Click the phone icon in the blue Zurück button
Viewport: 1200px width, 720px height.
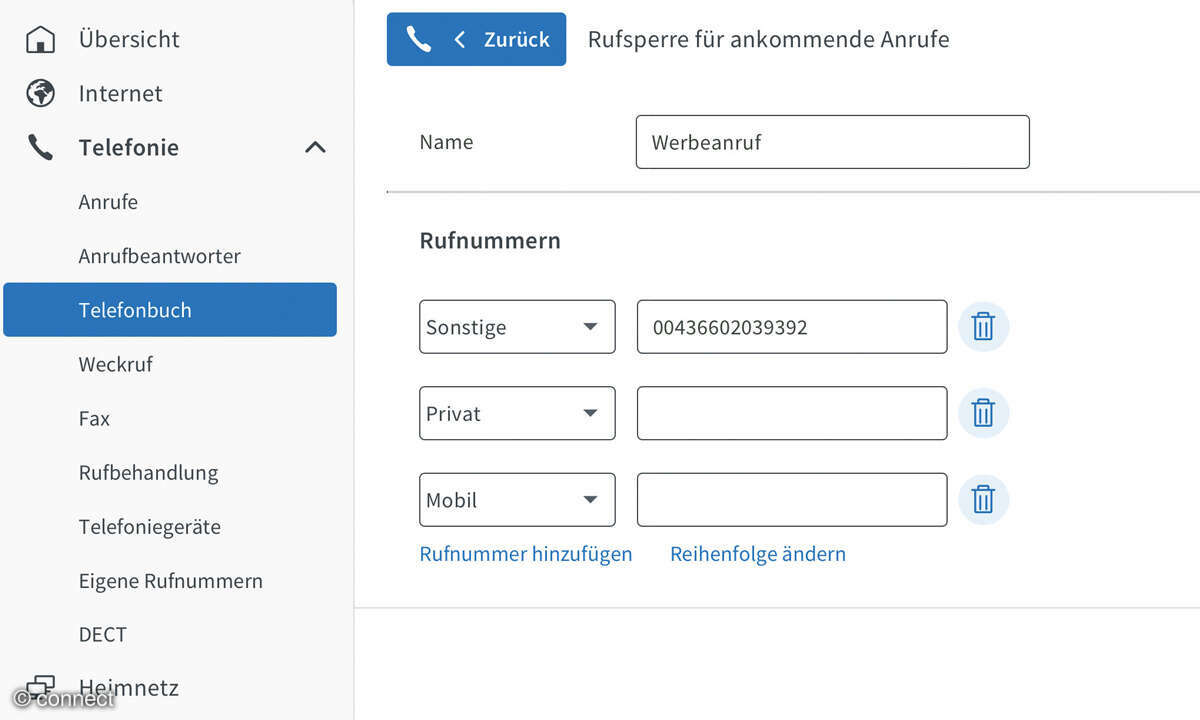point(418,39)
